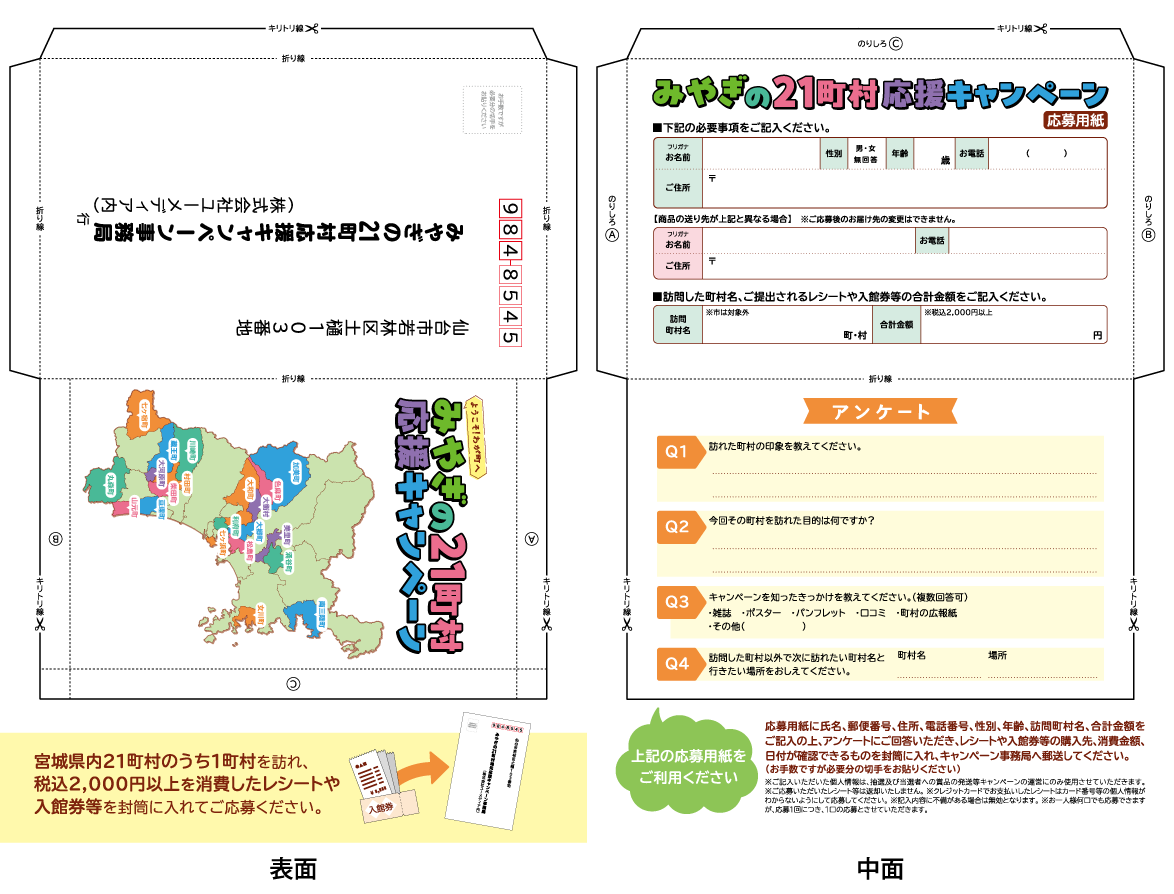Click the Q2 question 今回その町村を訪れた目的は何ですか？
1174x894 pixels.
pos(791,520)
